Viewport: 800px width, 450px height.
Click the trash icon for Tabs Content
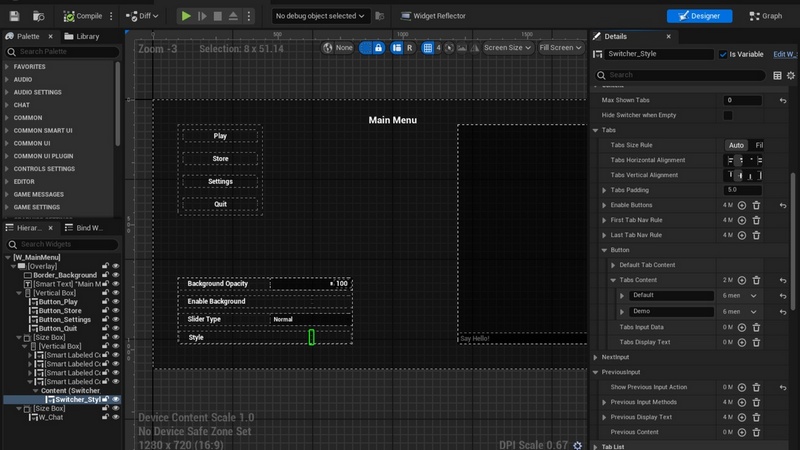(757, 280)
